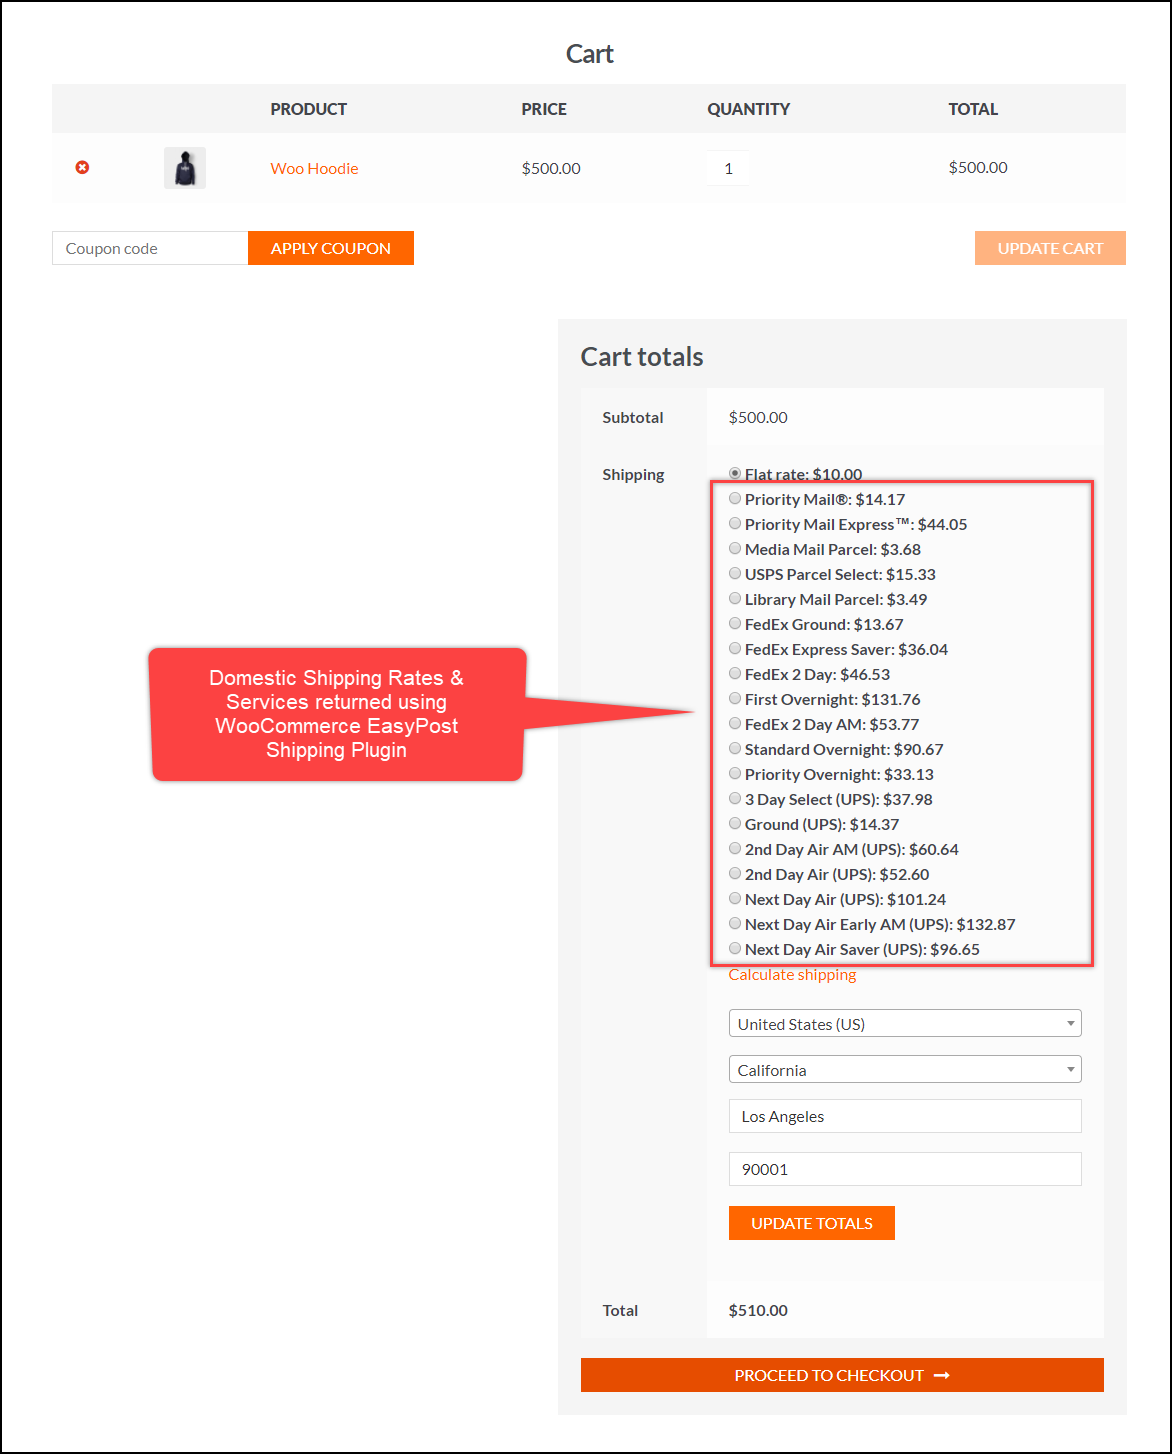Image resolution: width=1172 pixels, height=1454 pixels.
Task: Select FedEx 2 Day $46.53
Action: [x=735, y=673]
